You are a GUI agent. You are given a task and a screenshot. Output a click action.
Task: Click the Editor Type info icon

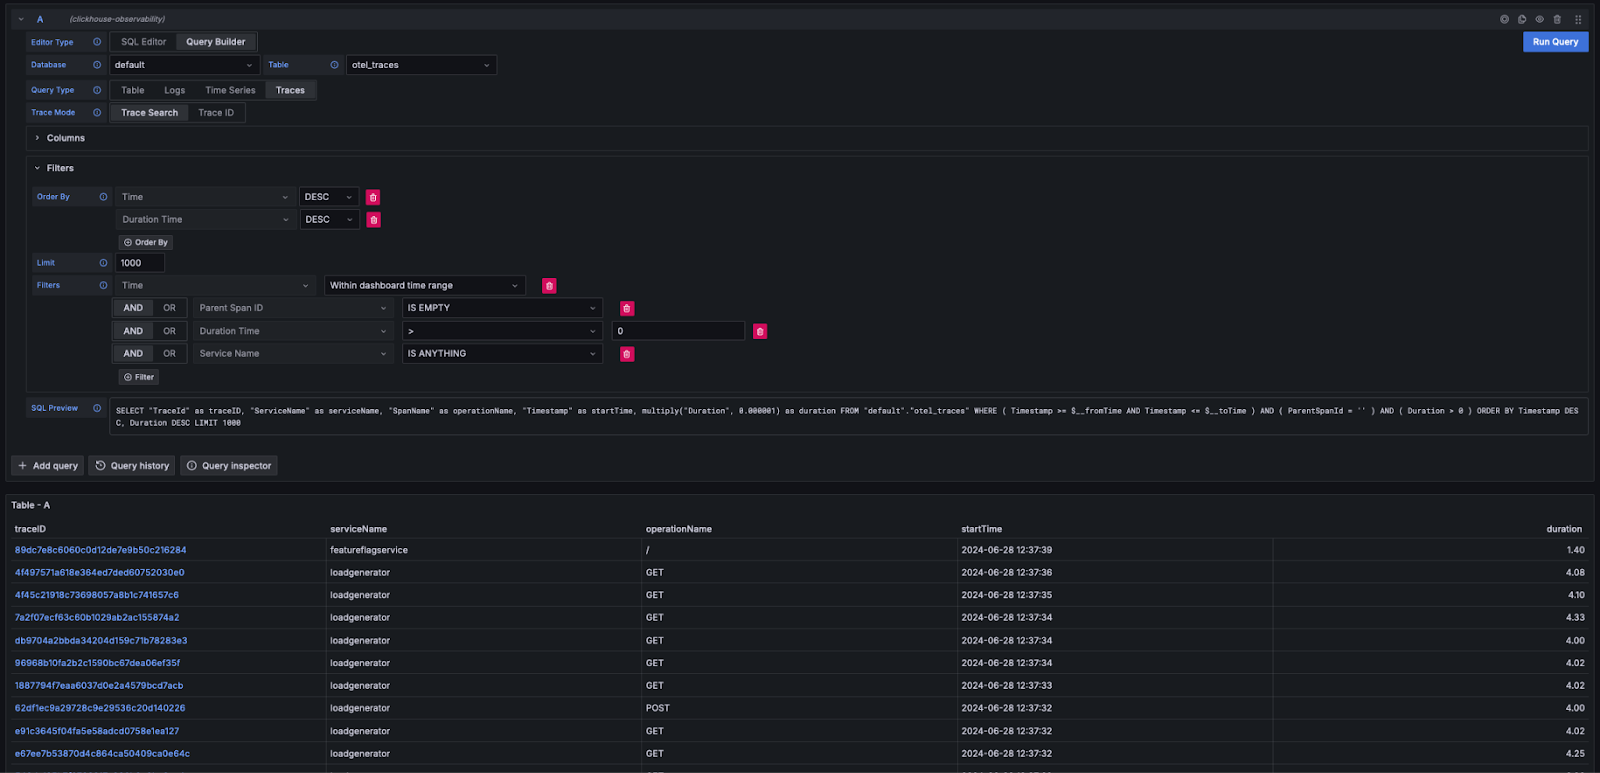pyautogui.click(x=97, y=42)
